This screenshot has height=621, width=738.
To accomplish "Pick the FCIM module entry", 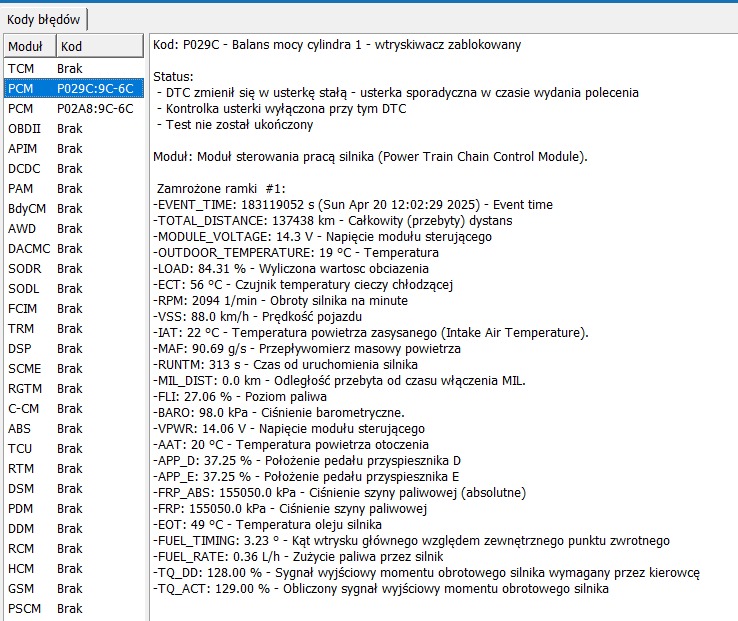I will (x=72, y=308).
